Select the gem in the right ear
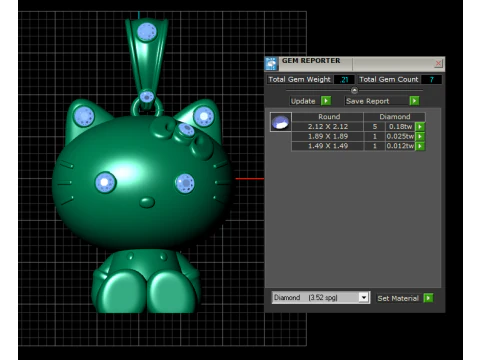This screenshot has height=360, width=480. pos(203,117)
